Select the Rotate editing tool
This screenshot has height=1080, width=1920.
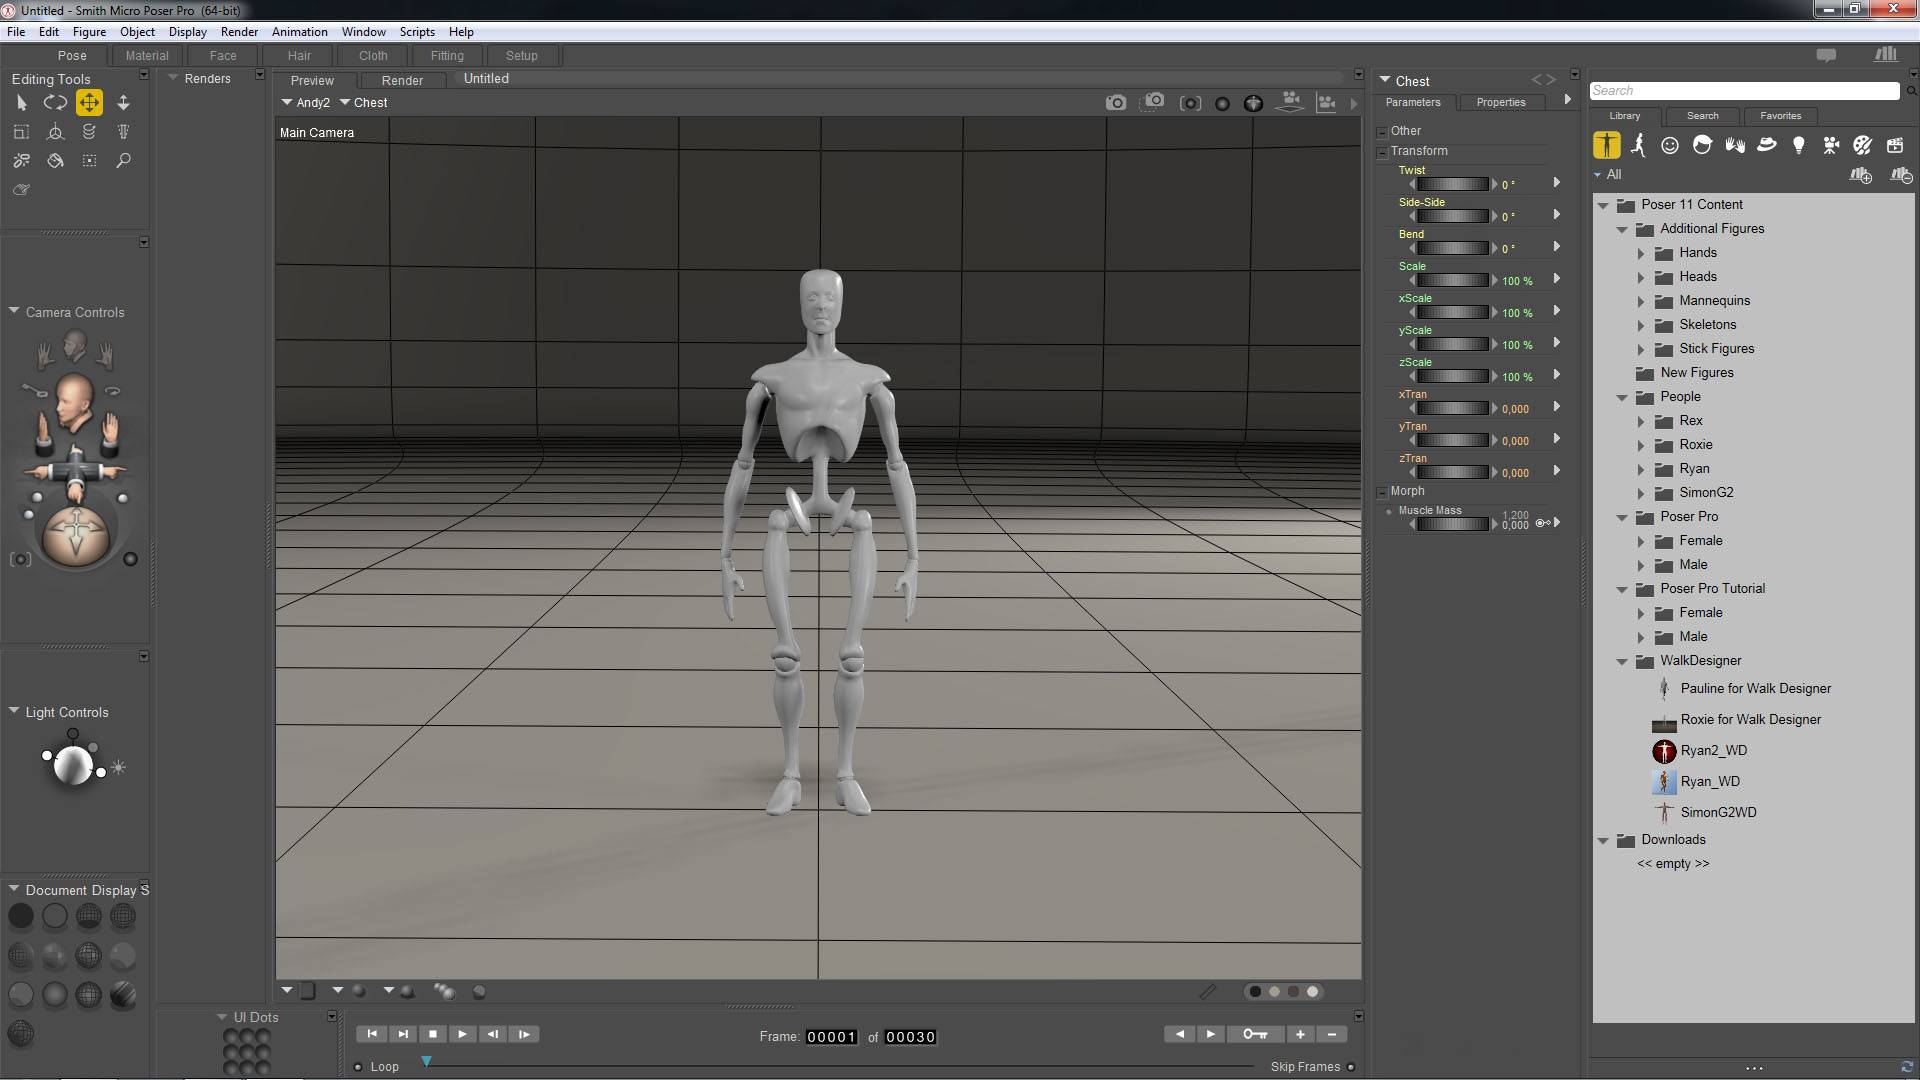point(55,102)
